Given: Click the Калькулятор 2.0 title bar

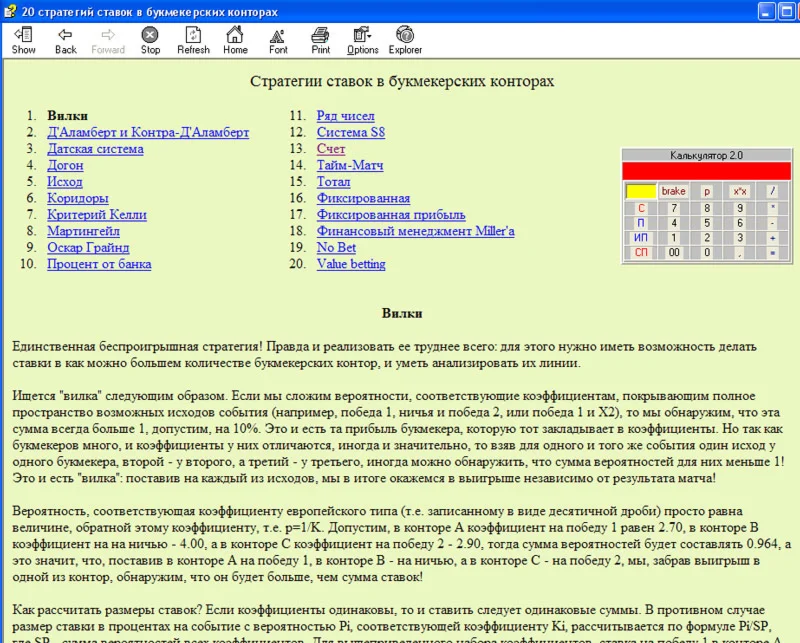Looking at the screenshot, I should (x=707, y=155).
